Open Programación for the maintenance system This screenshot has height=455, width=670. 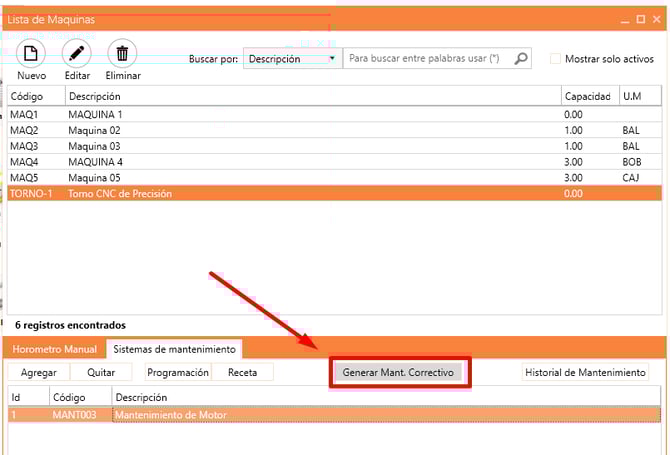click(178, 372)
